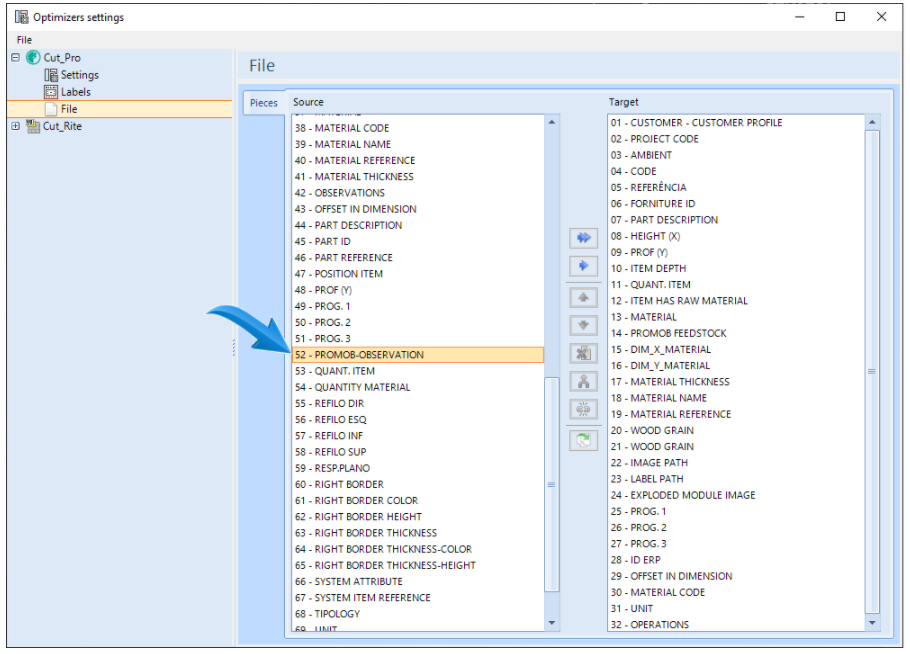Click the restore defaults green arrow button
Viewport: 910px width, 654px height.
[583, 441]
